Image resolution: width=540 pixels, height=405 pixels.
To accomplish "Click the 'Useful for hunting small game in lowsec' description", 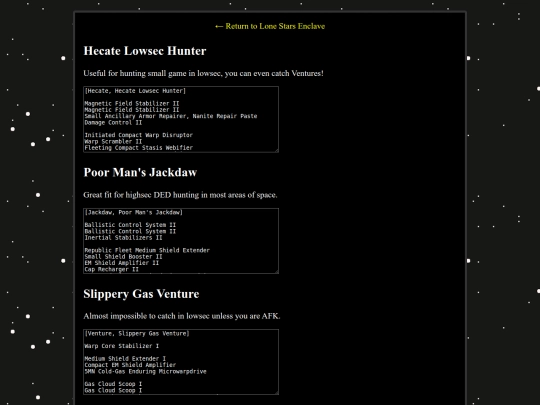I will coord(204,73).
